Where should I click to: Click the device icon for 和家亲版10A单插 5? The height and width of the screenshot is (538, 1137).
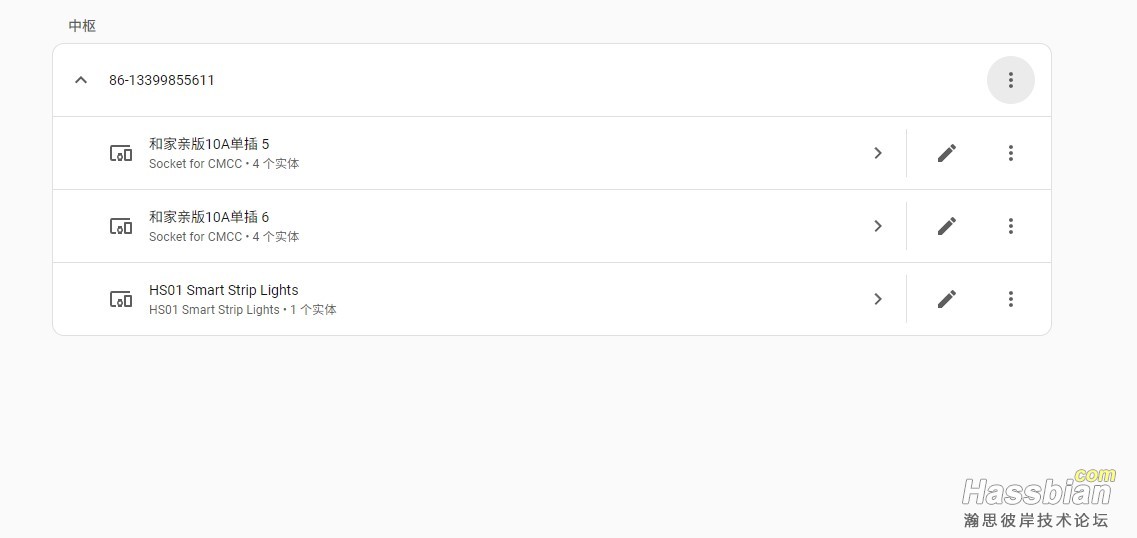[121, 153]
